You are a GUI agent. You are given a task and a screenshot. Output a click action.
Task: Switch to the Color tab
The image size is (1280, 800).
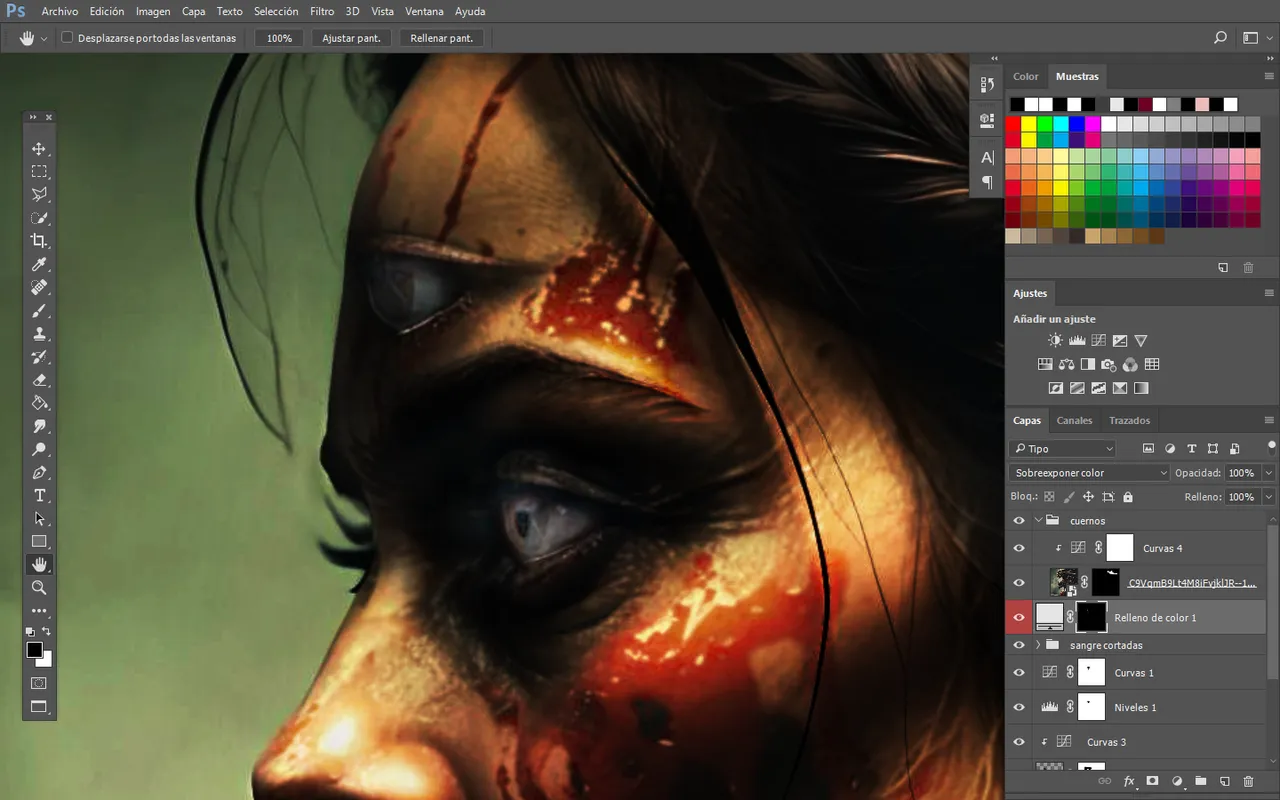point(1026,77)
